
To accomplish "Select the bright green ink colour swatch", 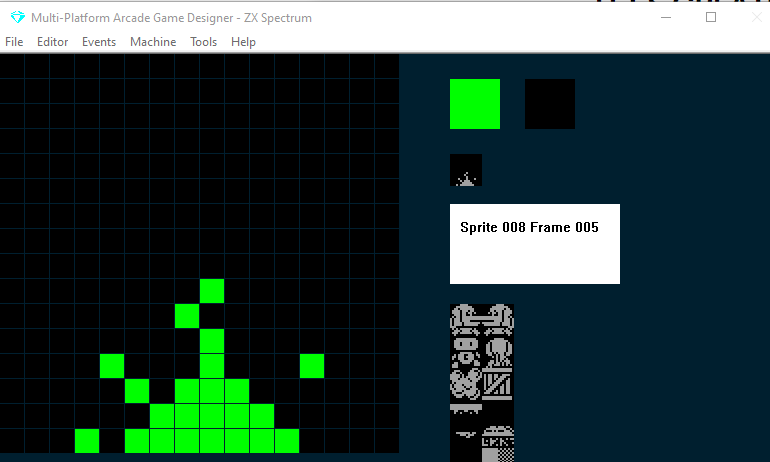I will click(475, 104).
